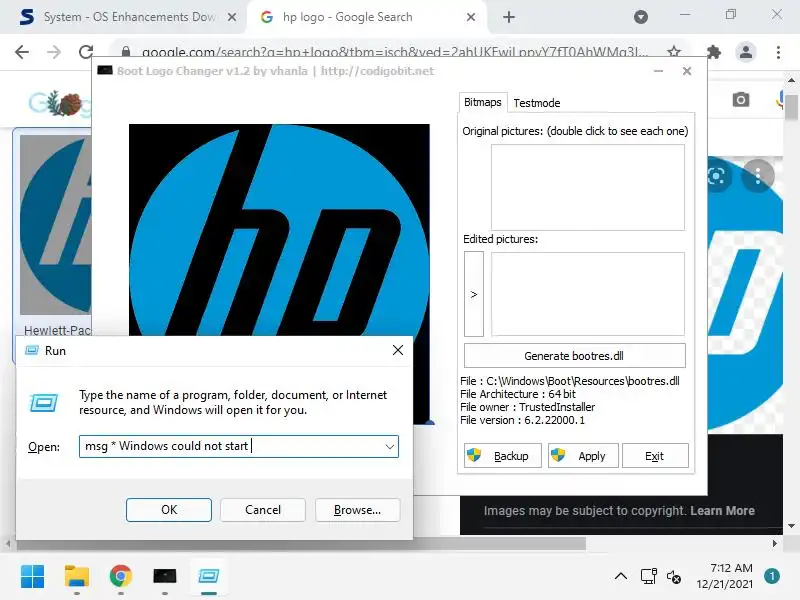Click the network status tray icon

point(648,577)
